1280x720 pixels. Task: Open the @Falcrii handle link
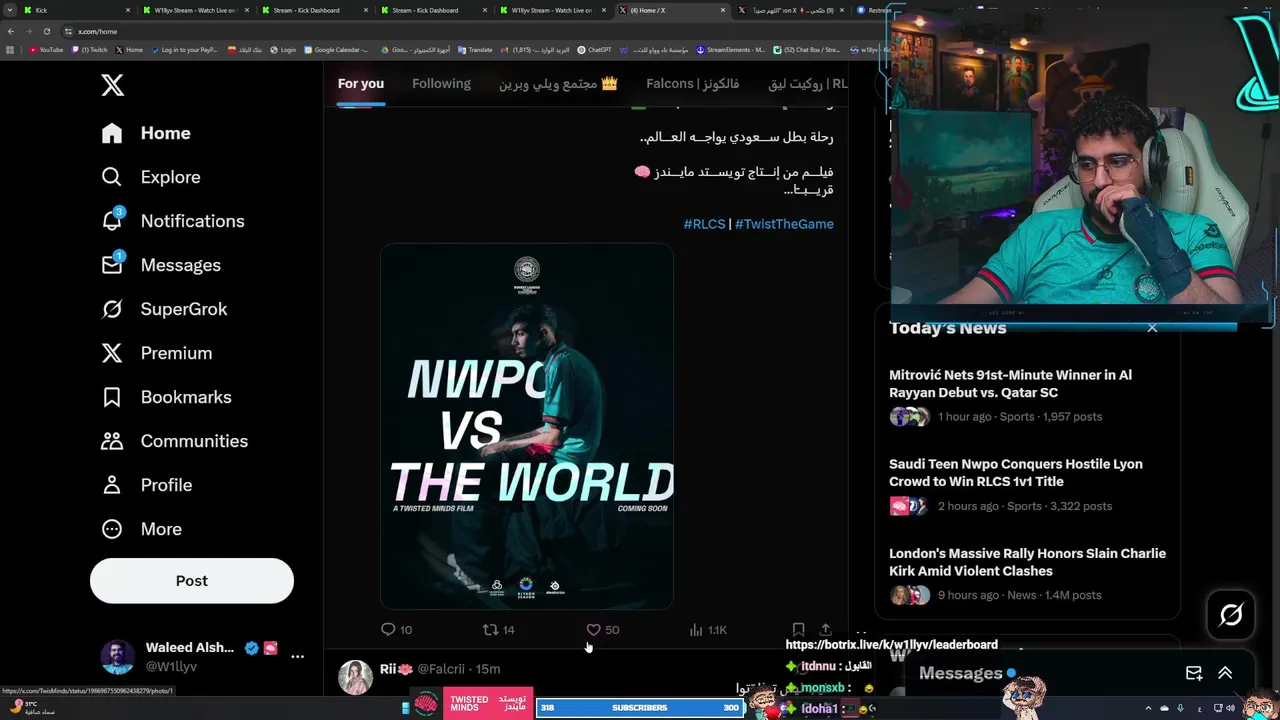441,669
